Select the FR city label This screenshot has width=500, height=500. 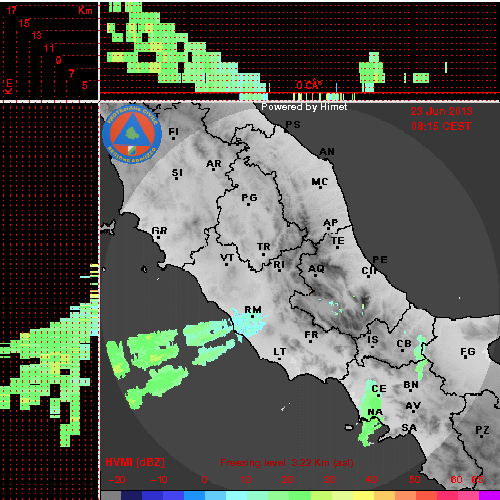(311, 334)
